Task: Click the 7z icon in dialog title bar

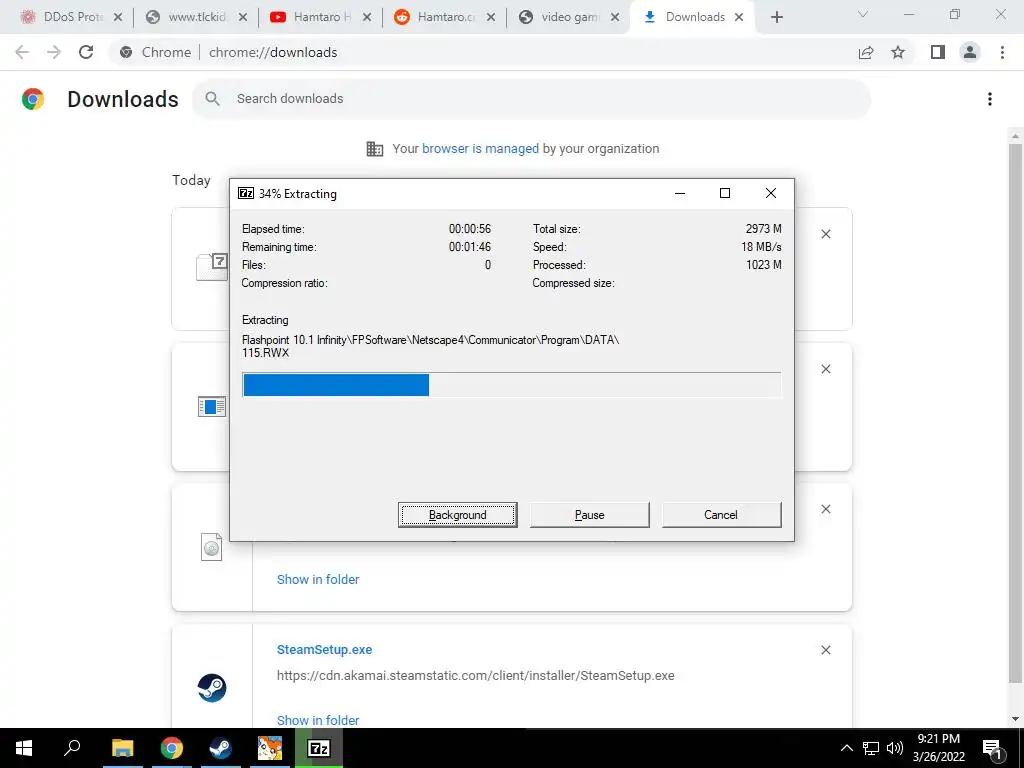Action: (x=246, y=193)
